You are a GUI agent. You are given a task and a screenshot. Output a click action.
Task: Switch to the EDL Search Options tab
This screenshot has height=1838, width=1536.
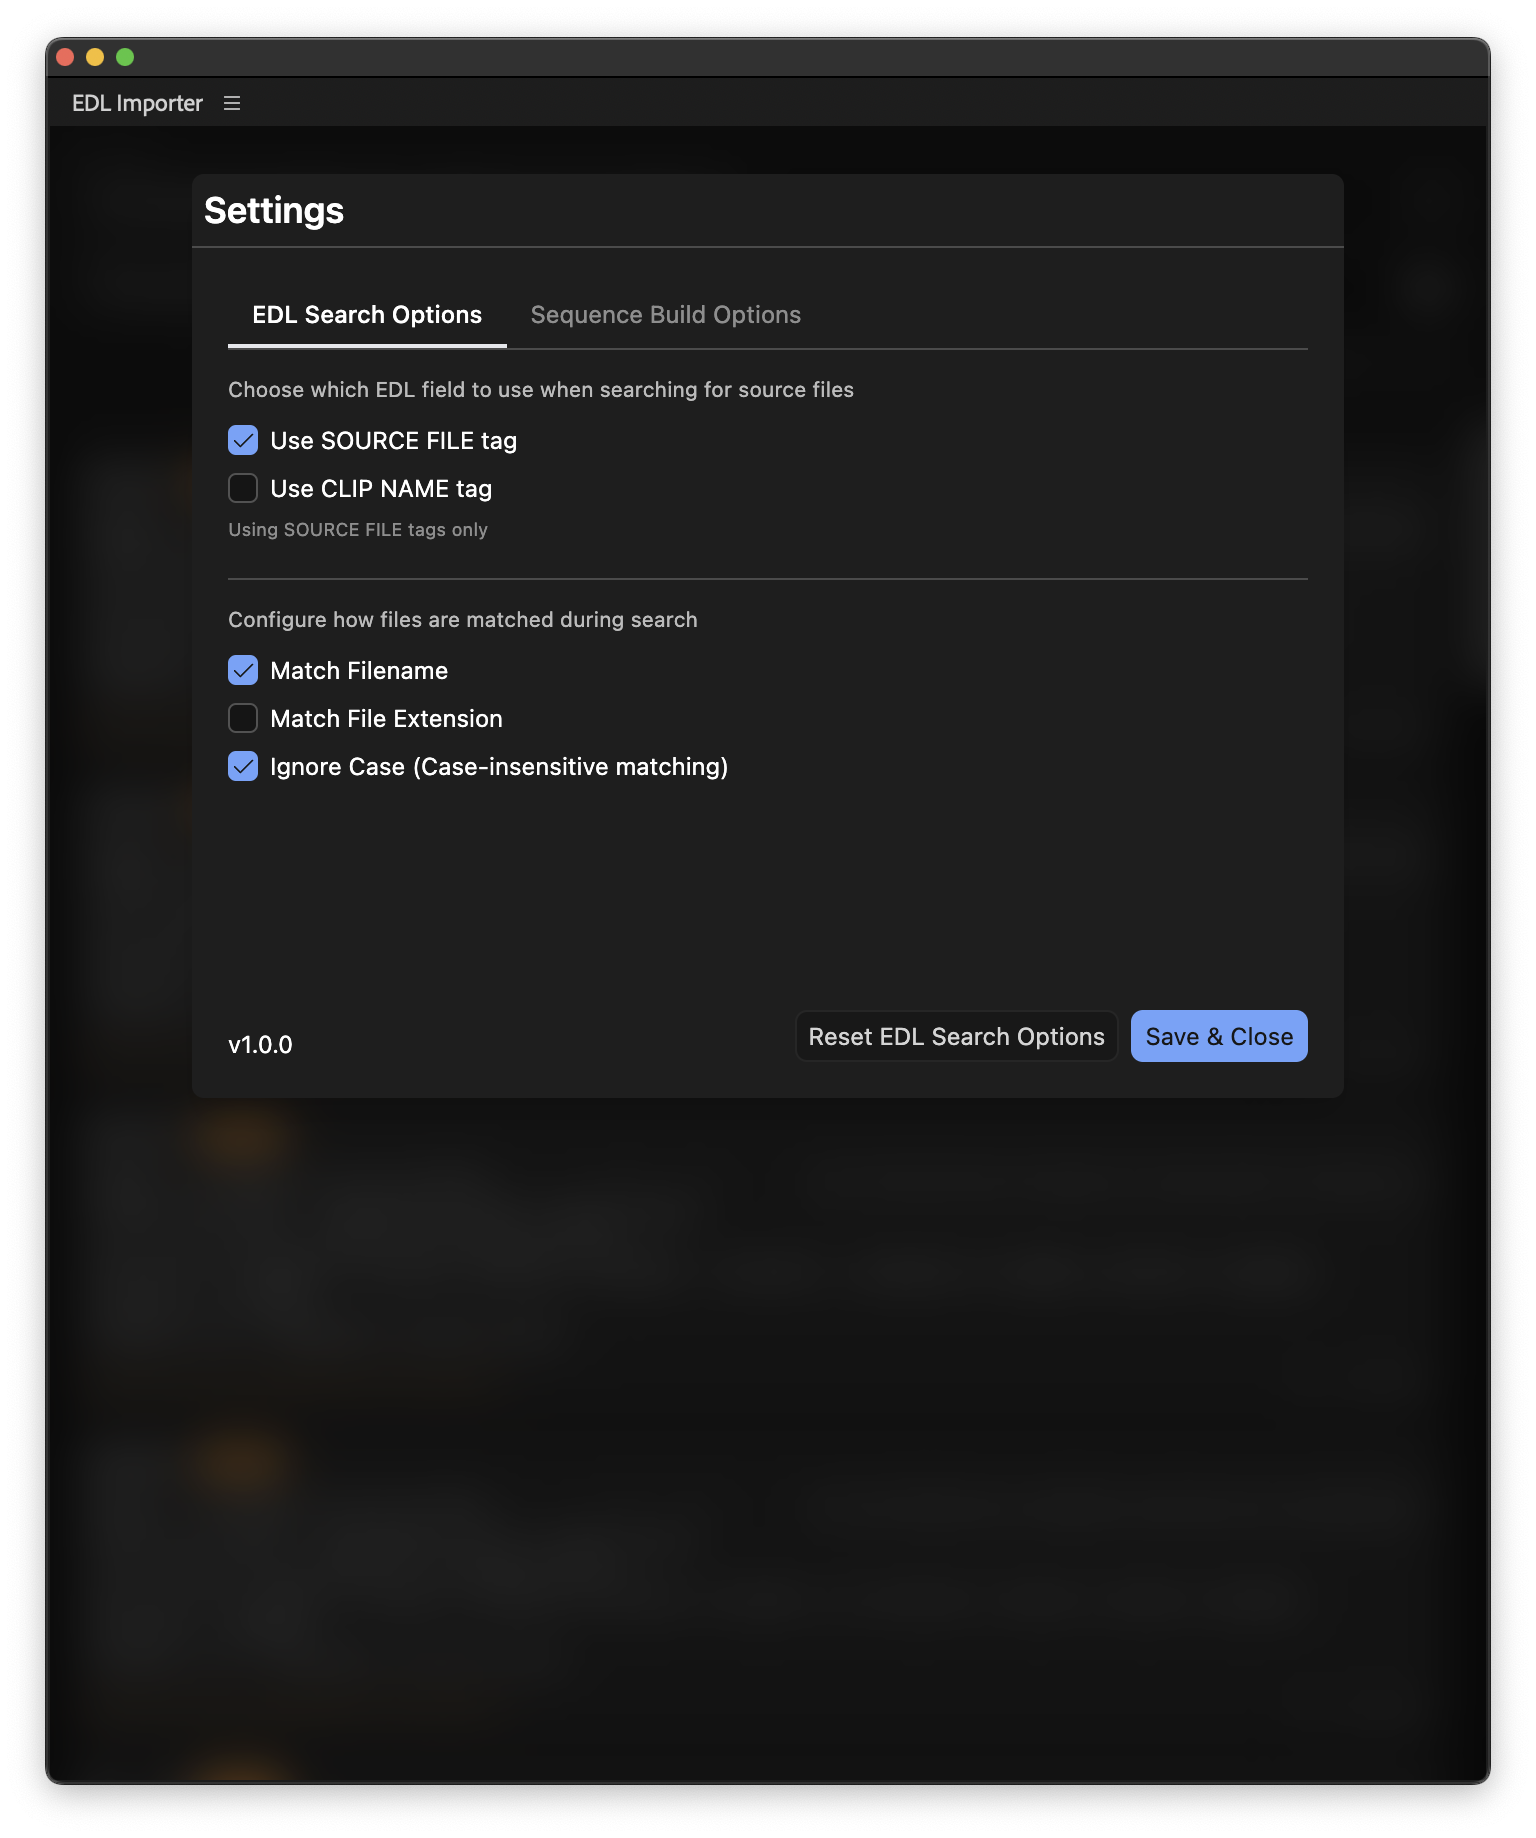click(x=367, y=315)
